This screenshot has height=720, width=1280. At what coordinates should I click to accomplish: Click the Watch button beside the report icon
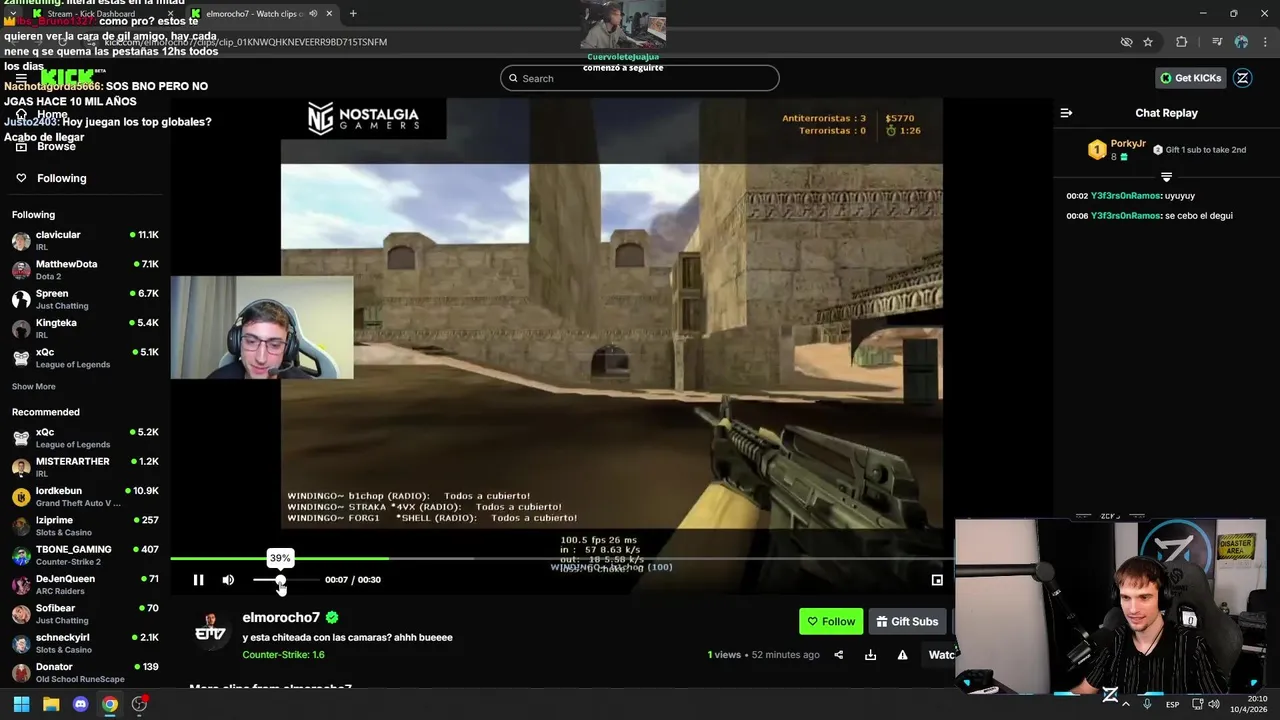pos(940,655)
